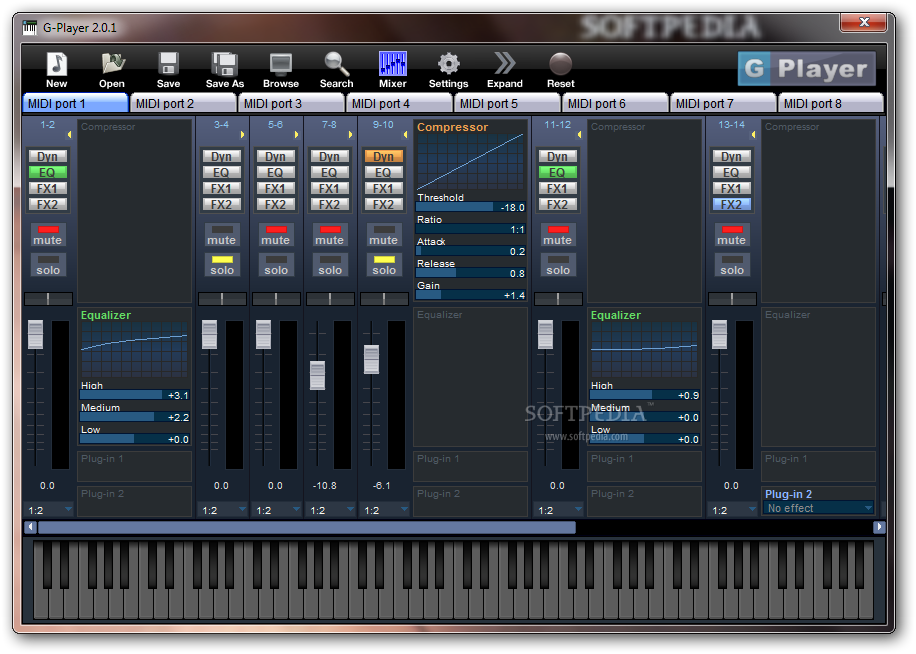The width and height of the screenshot is (916, 654).
Task: Enable Dyn on channel 1-2
Action: click(x=48, y=156)
